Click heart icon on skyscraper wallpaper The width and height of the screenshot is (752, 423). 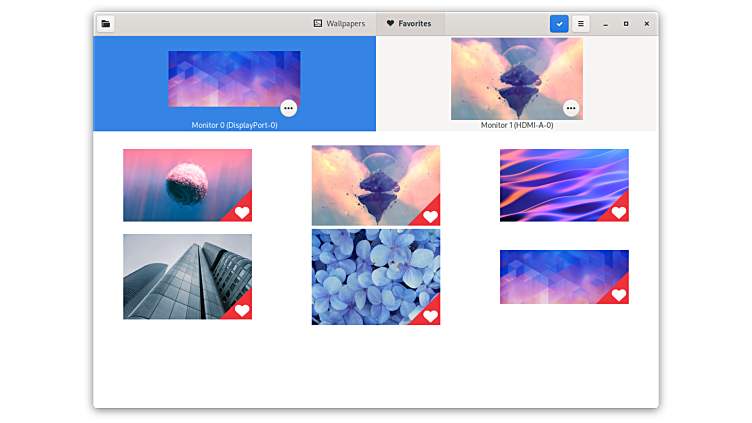click(242, 310)
